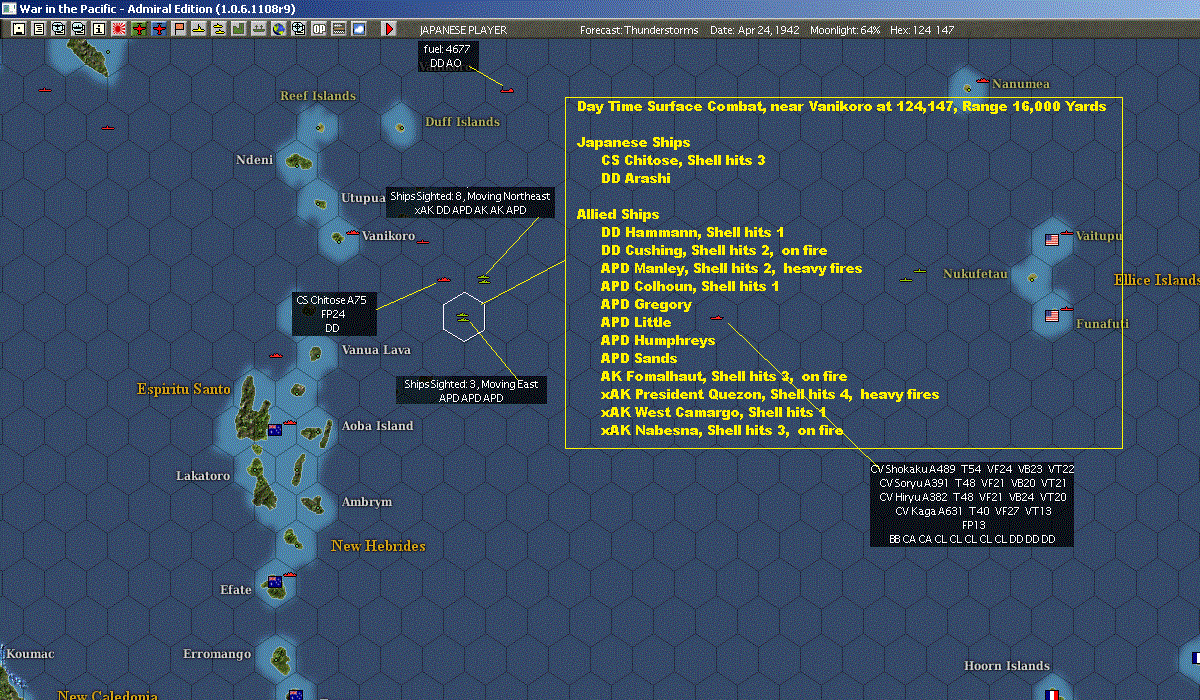This screenshot has height=700, width=1200.
Task: Click the Reef Islands hex
Action: (318, 126)
